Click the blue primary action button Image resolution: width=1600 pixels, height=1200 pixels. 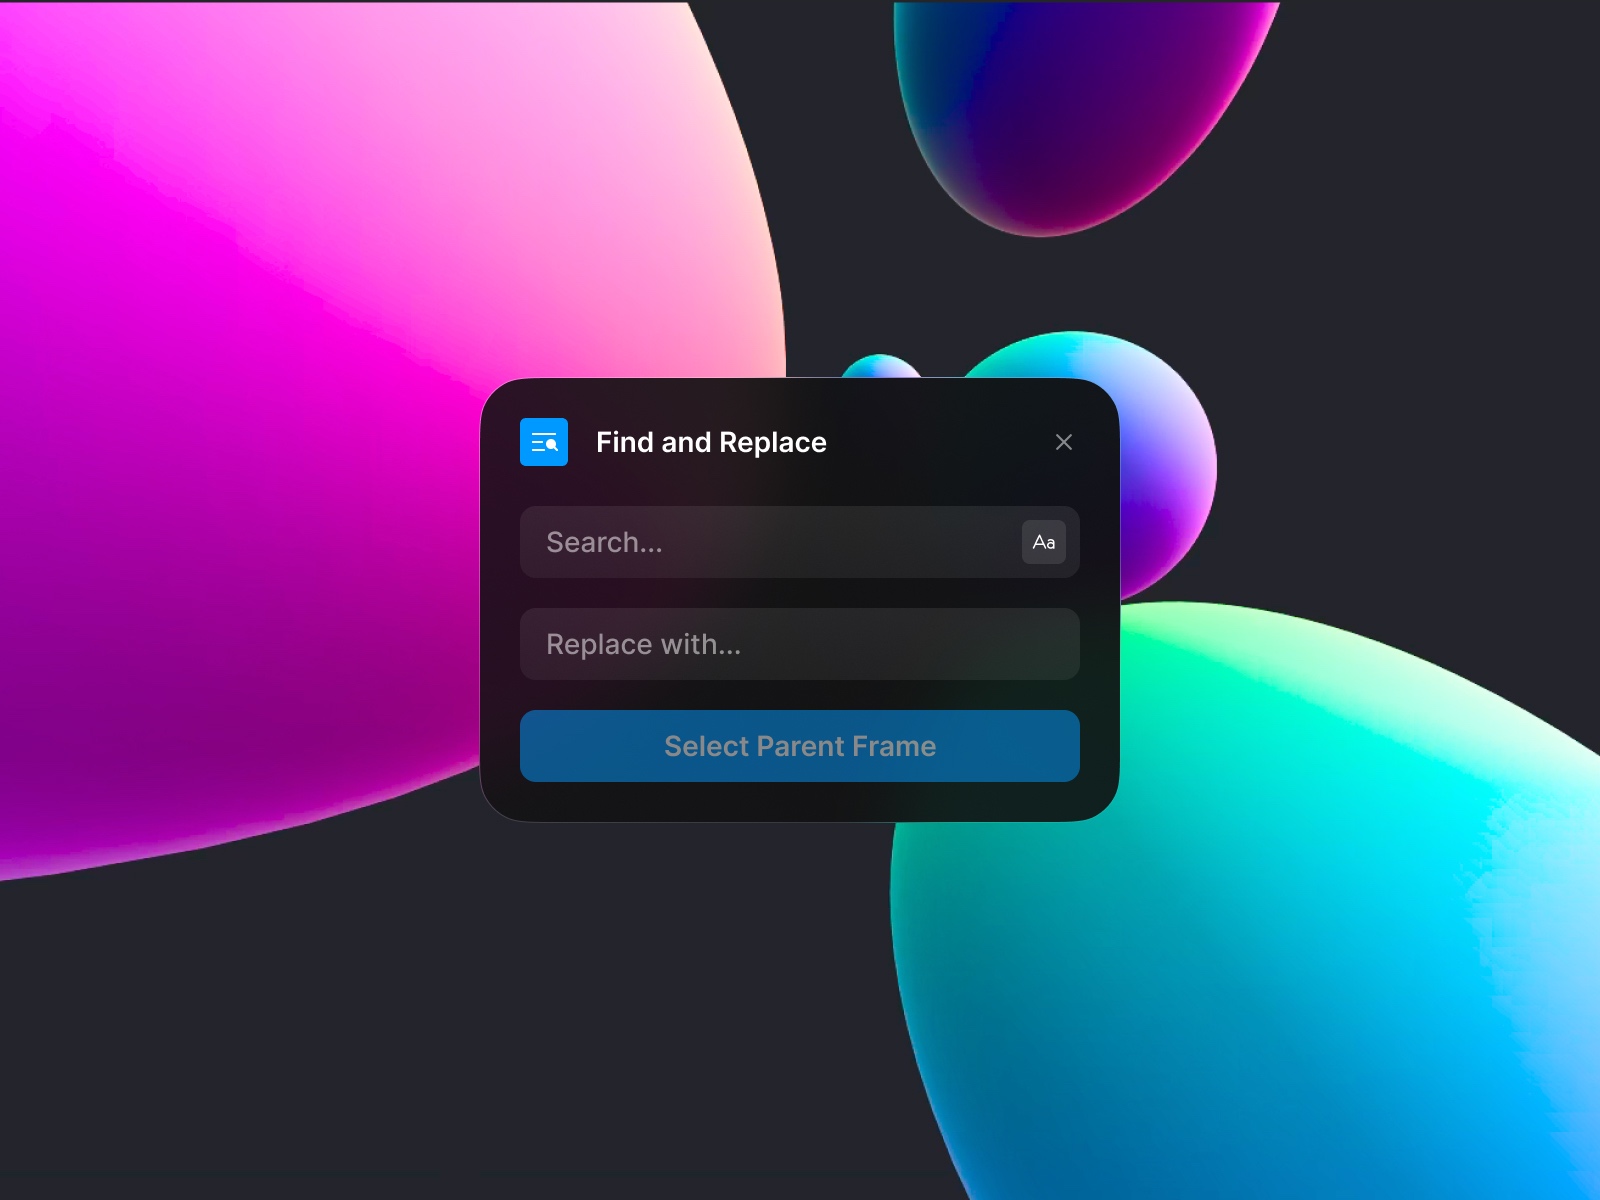[799, 745]
